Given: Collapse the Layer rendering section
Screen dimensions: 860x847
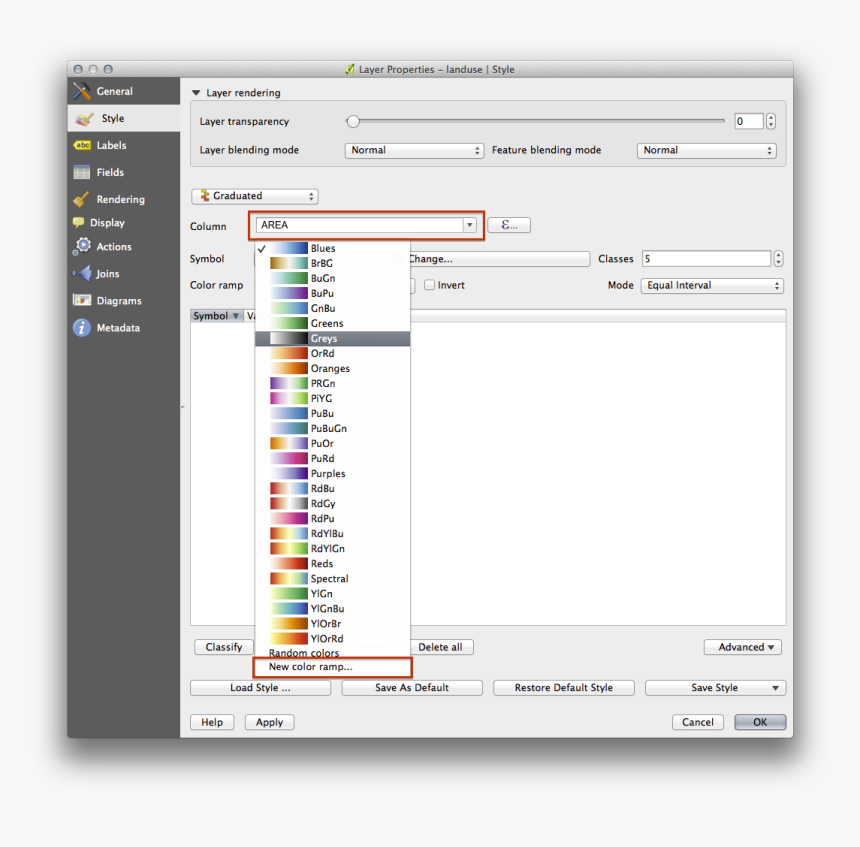Looking at the screenshot, I should pyautogui.click(x=196, y=93).
